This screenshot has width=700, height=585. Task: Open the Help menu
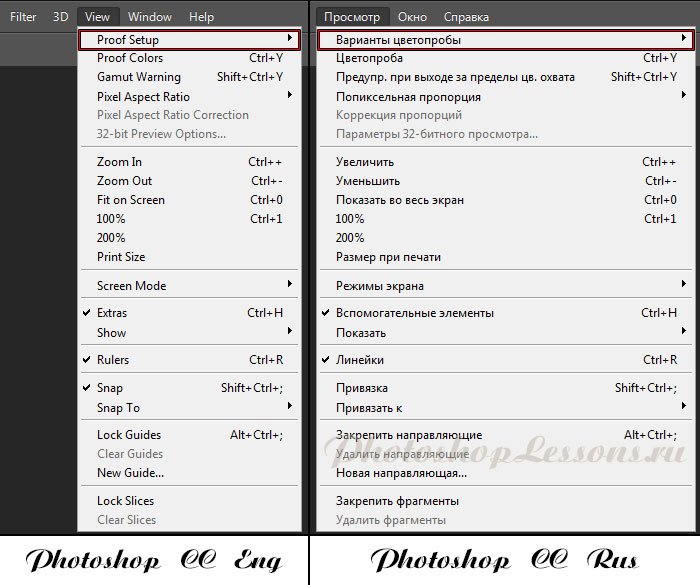(x=201, y=17)
